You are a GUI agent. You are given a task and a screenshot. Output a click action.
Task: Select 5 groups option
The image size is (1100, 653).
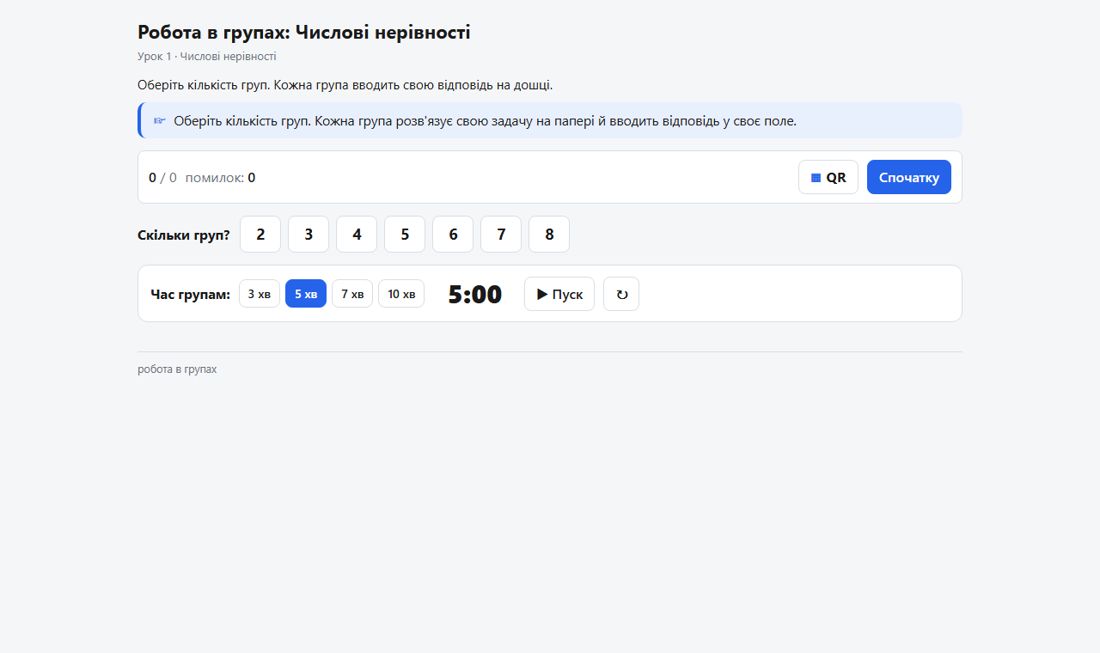(405, 234)
